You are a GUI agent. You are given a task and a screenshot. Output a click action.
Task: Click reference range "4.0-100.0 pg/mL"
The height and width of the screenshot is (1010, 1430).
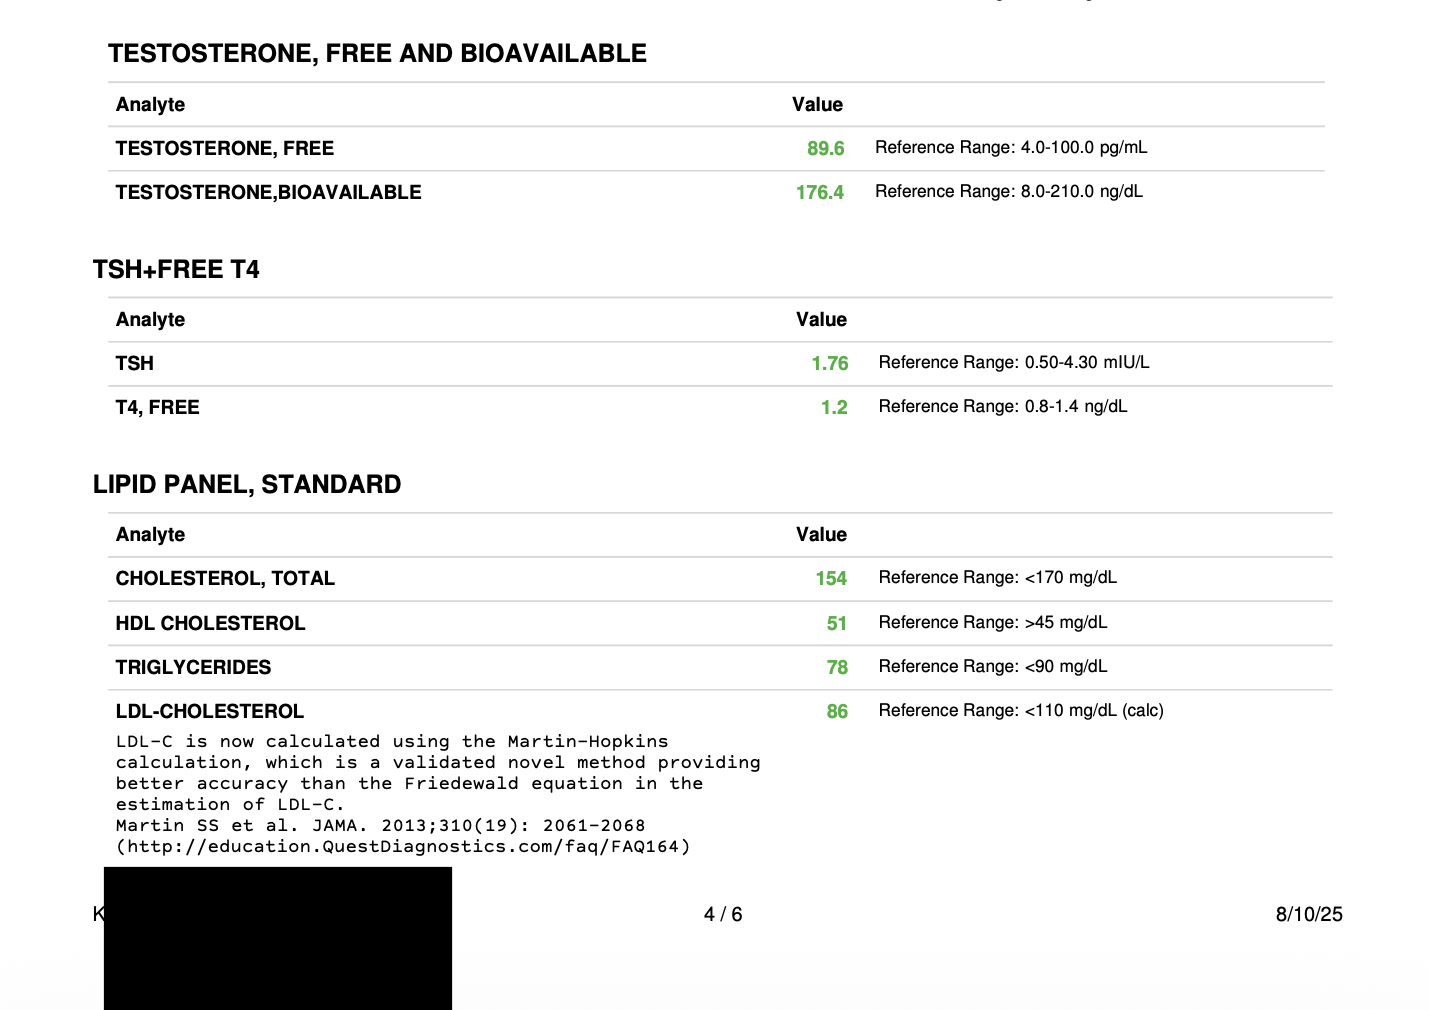(1084, 147)
